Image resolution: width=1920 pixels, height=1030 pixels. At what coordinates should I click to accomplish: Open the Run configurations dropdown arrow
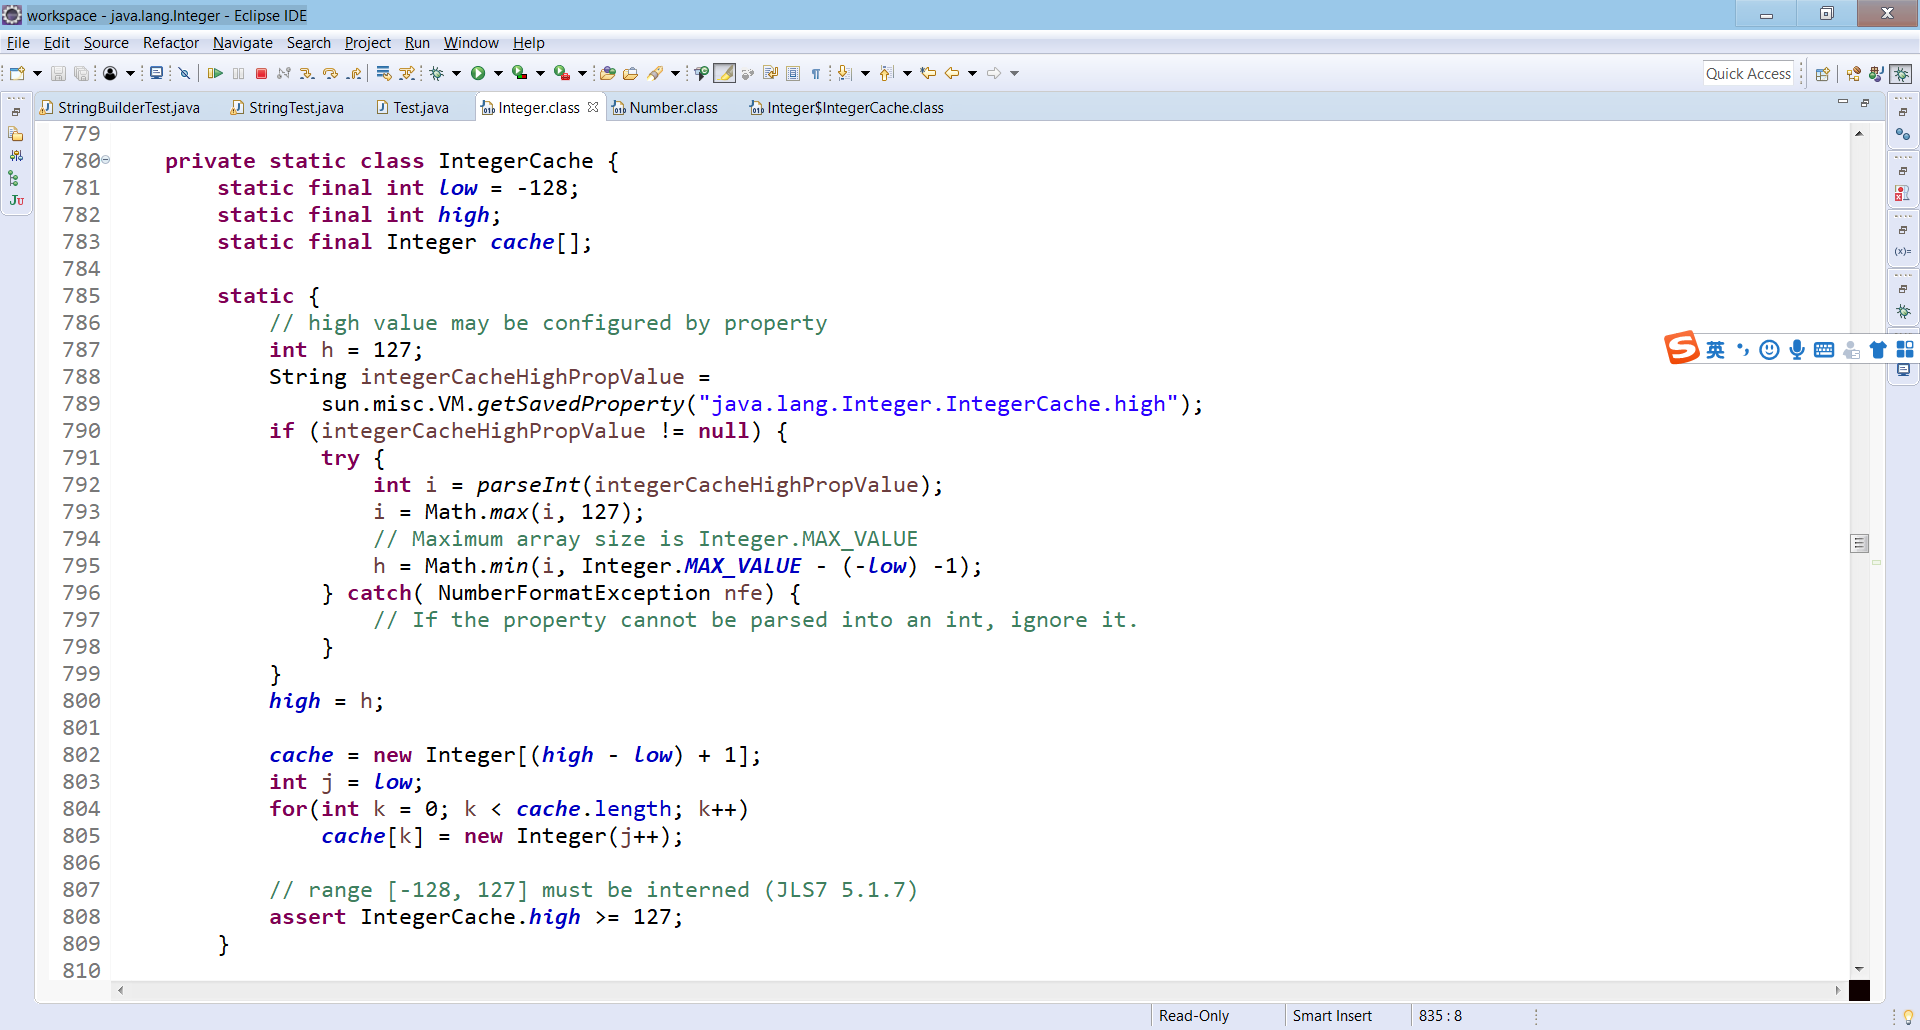498,73
